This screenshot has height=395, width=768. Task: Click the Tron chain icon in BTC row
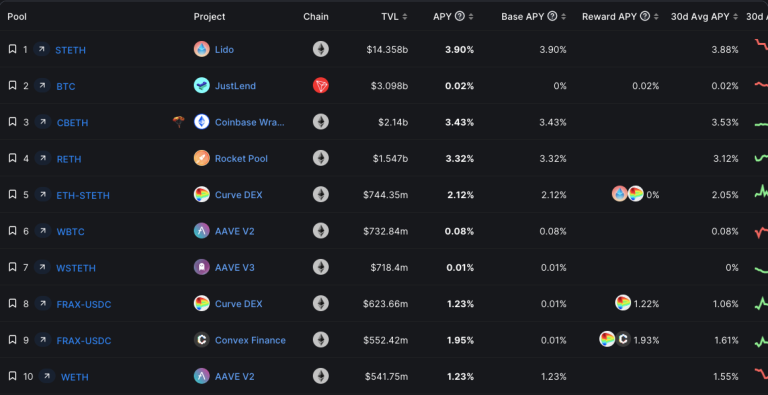pos(321,85)
